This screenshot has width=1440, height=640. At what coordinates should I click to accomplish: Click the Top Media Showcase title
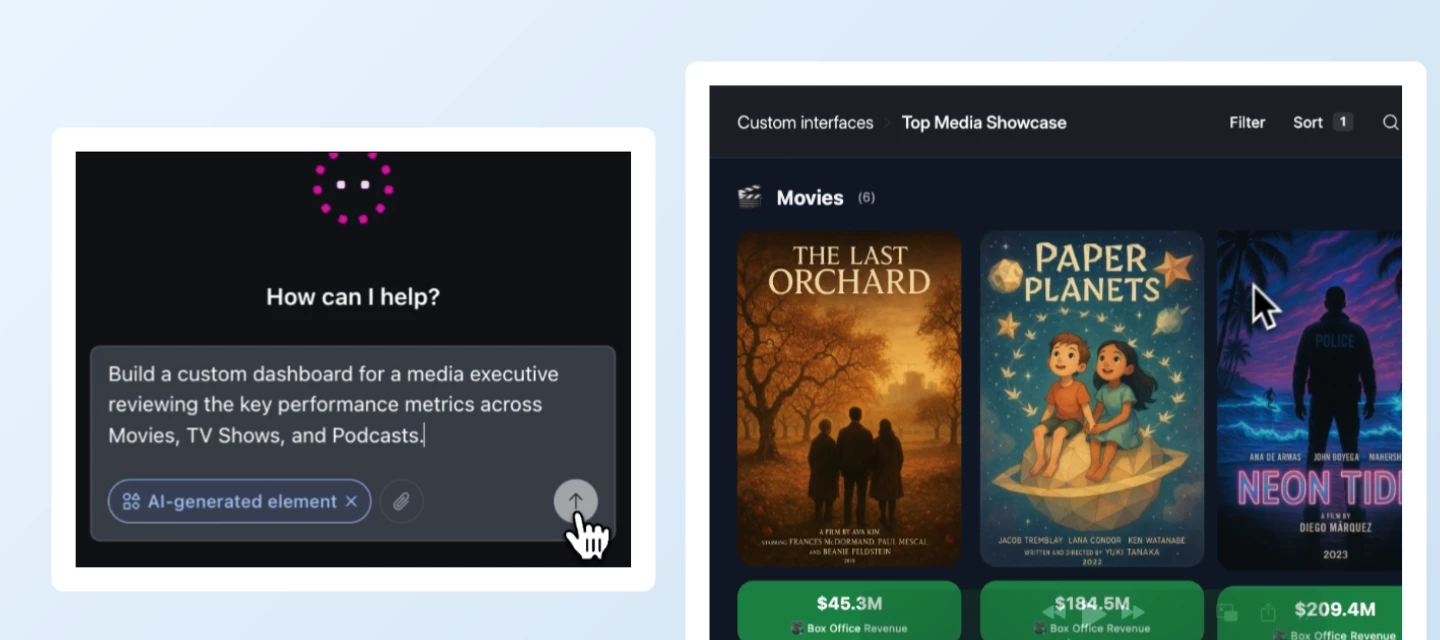[x=984, y=122]
